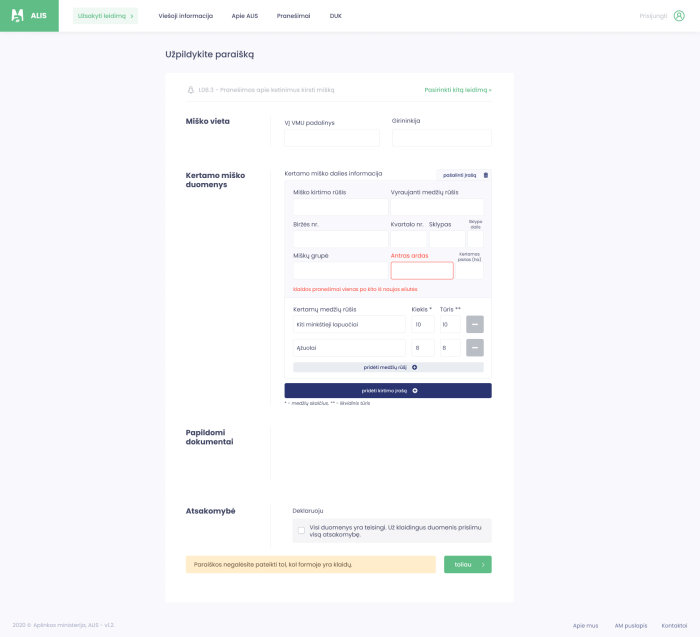Click the bell icon beside LDS.3 title
Viewport: 700px width, 637px height.
[x=191, y=90]
